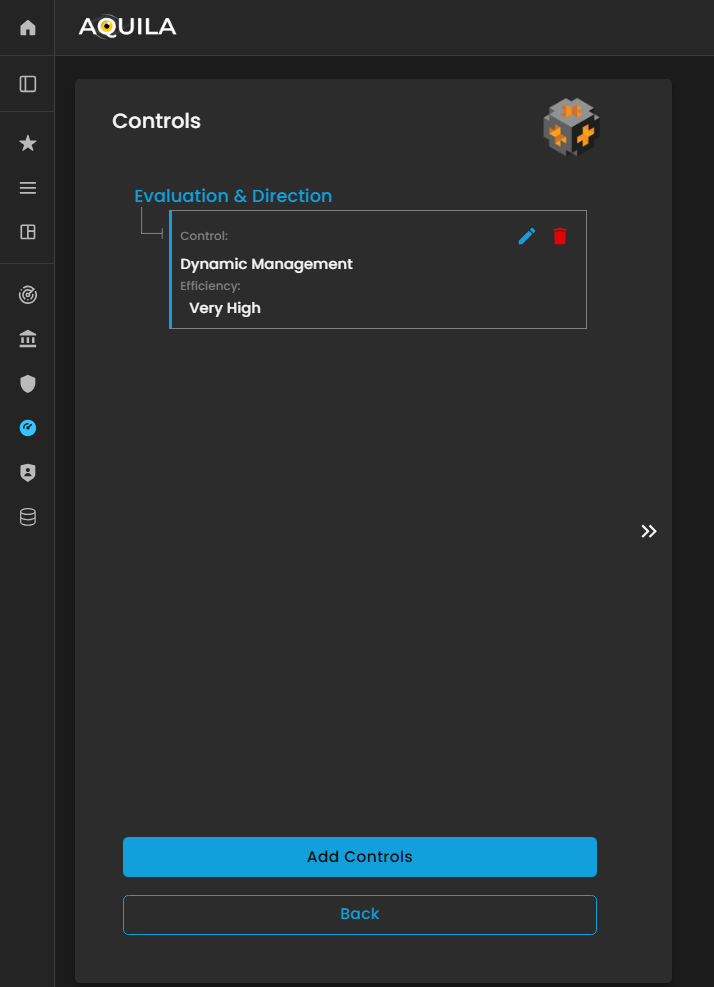Screen dimensions: 714x987
Task: Click the Aquila logo
Action: [x=127, y=27]
